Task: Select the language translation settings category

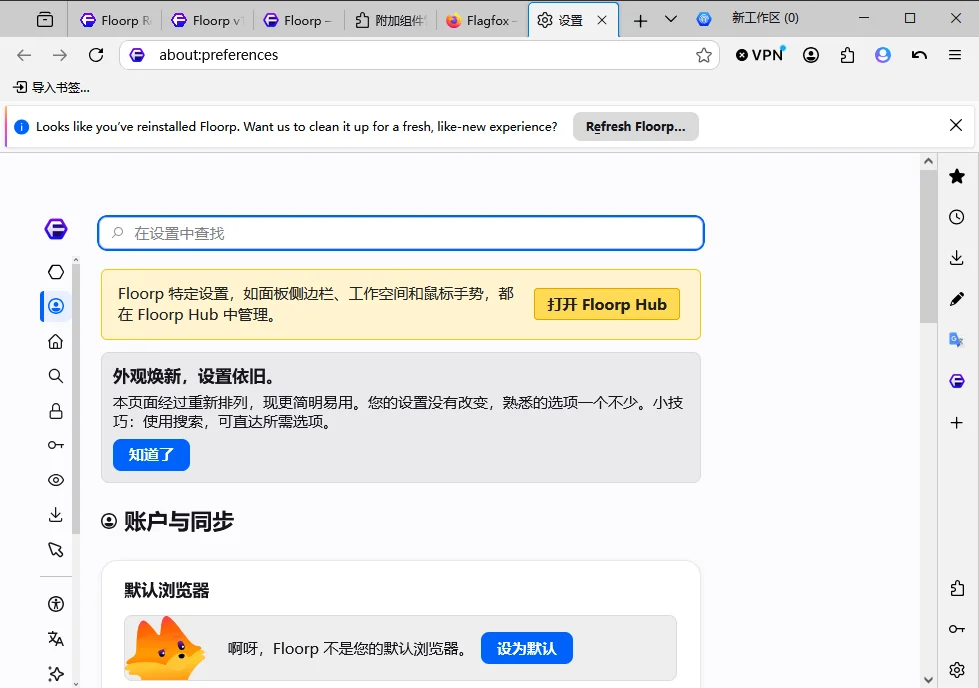Action: (56, 638)
